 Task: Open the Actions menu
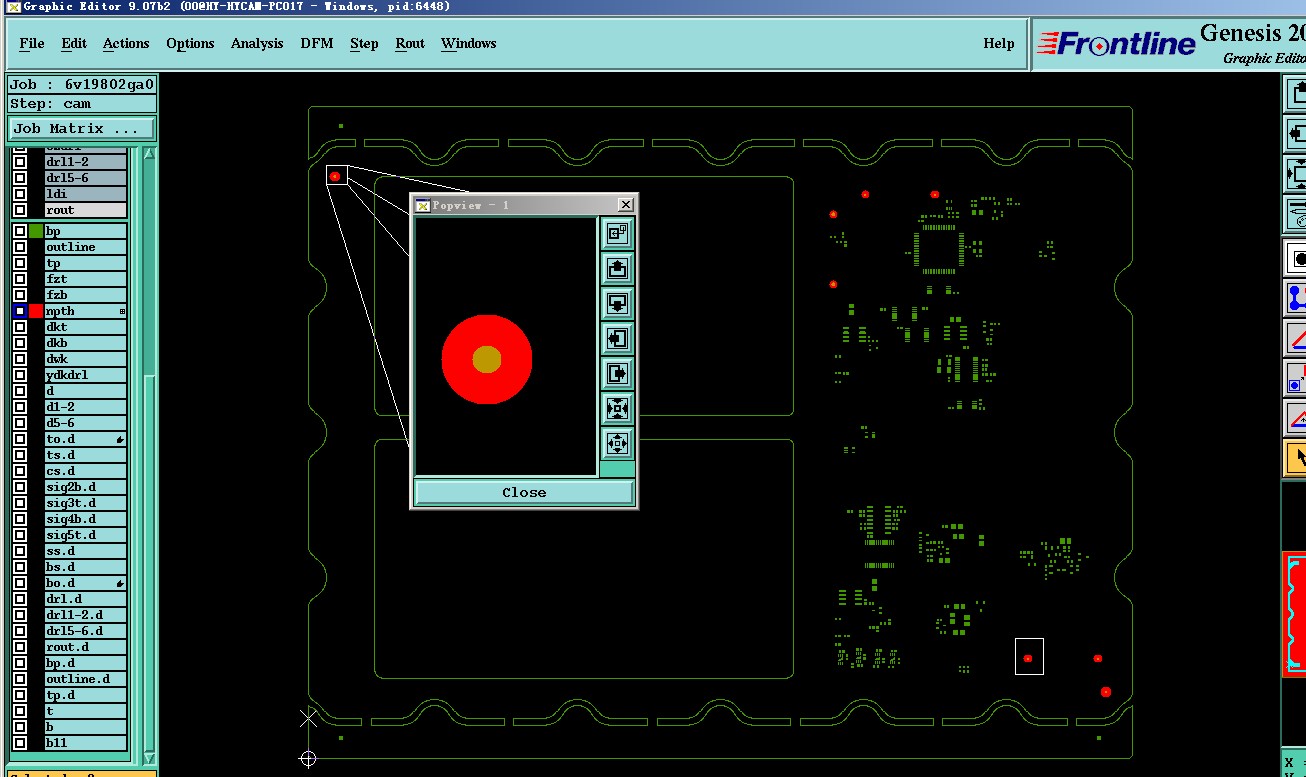(x=126, y=43)
